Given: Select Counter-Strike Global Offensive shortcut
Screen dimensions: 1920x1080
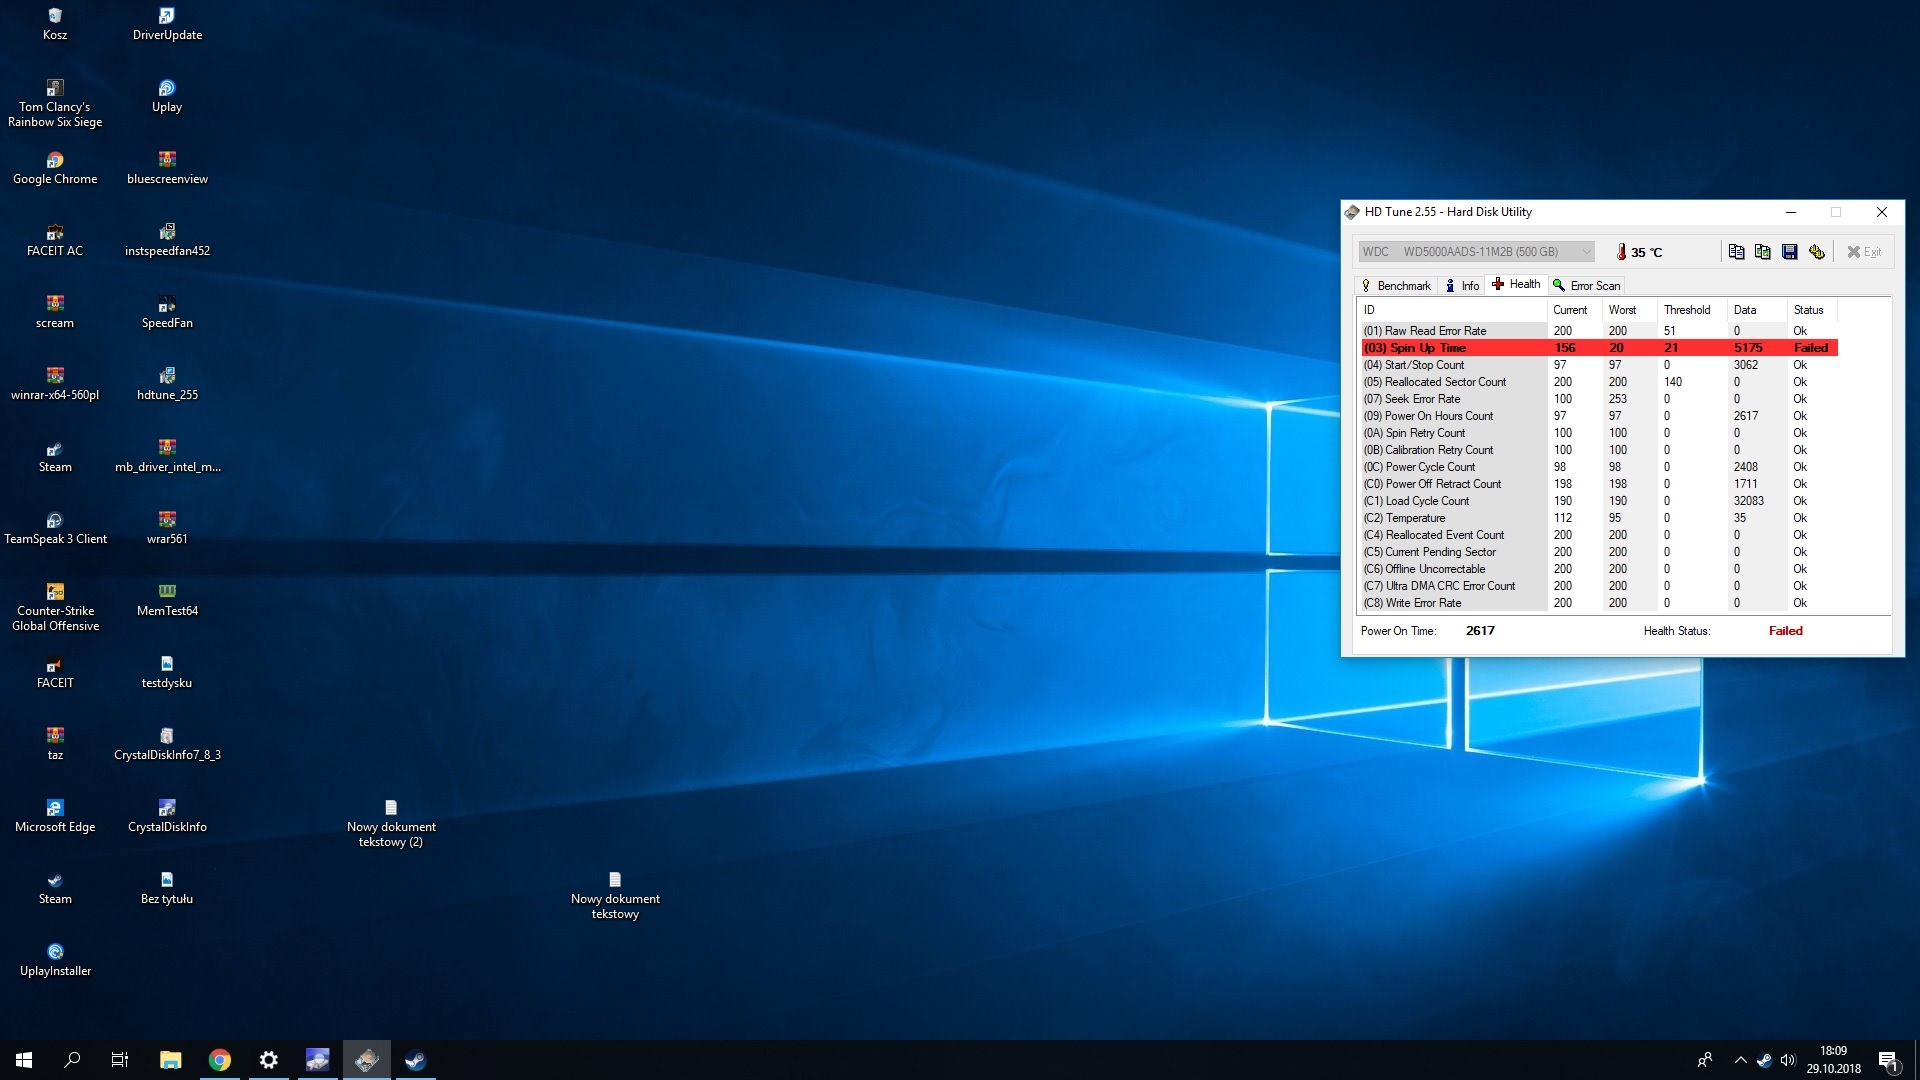Looking at the screenshot, I should (x=55, y=608).
